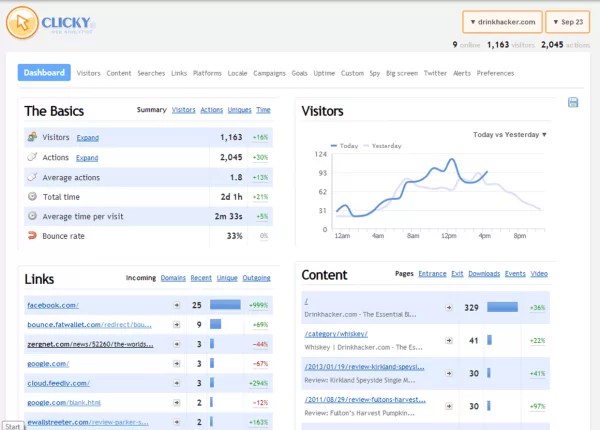
Task: Click the Total time clock icon
Action: click(32, 196)
